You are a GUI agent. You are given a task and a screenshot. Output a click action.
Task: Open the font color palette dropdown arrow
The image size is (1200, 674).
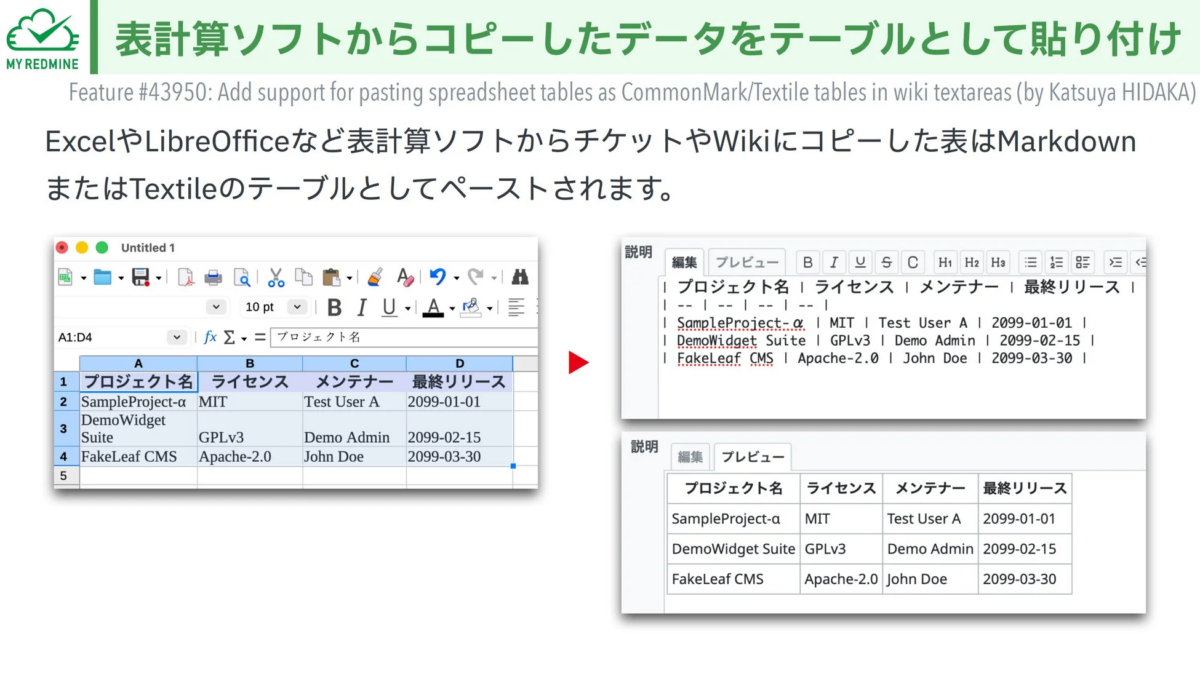click(452, 308)
